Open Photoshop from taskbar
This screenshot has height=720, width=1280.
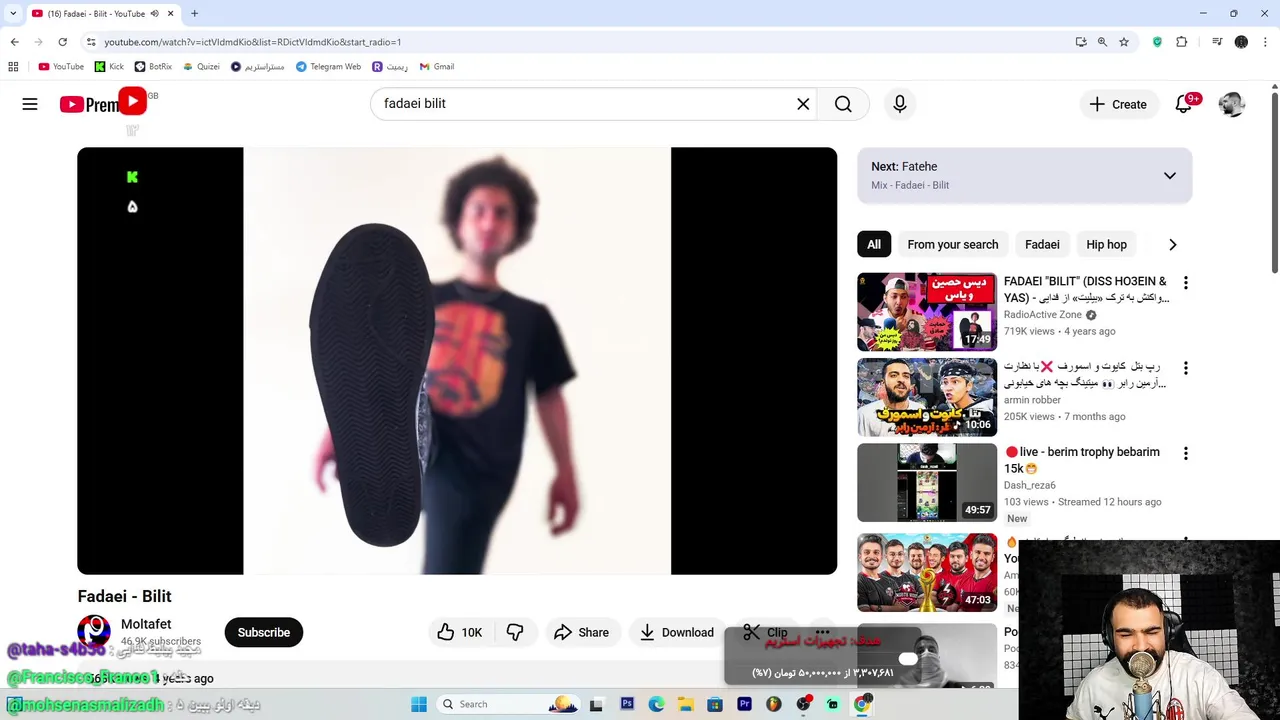point(627,704)
